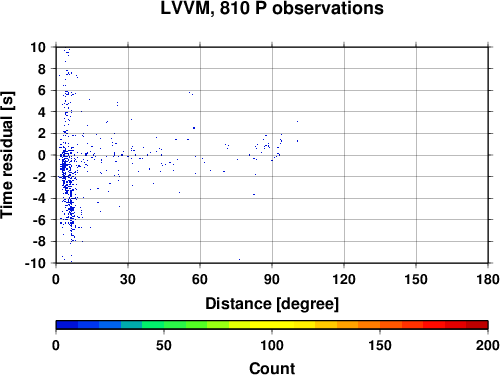This screenshot has width=500, height=375.
Task: Click the colorbar tick label "50"
Action: (164, 345)
